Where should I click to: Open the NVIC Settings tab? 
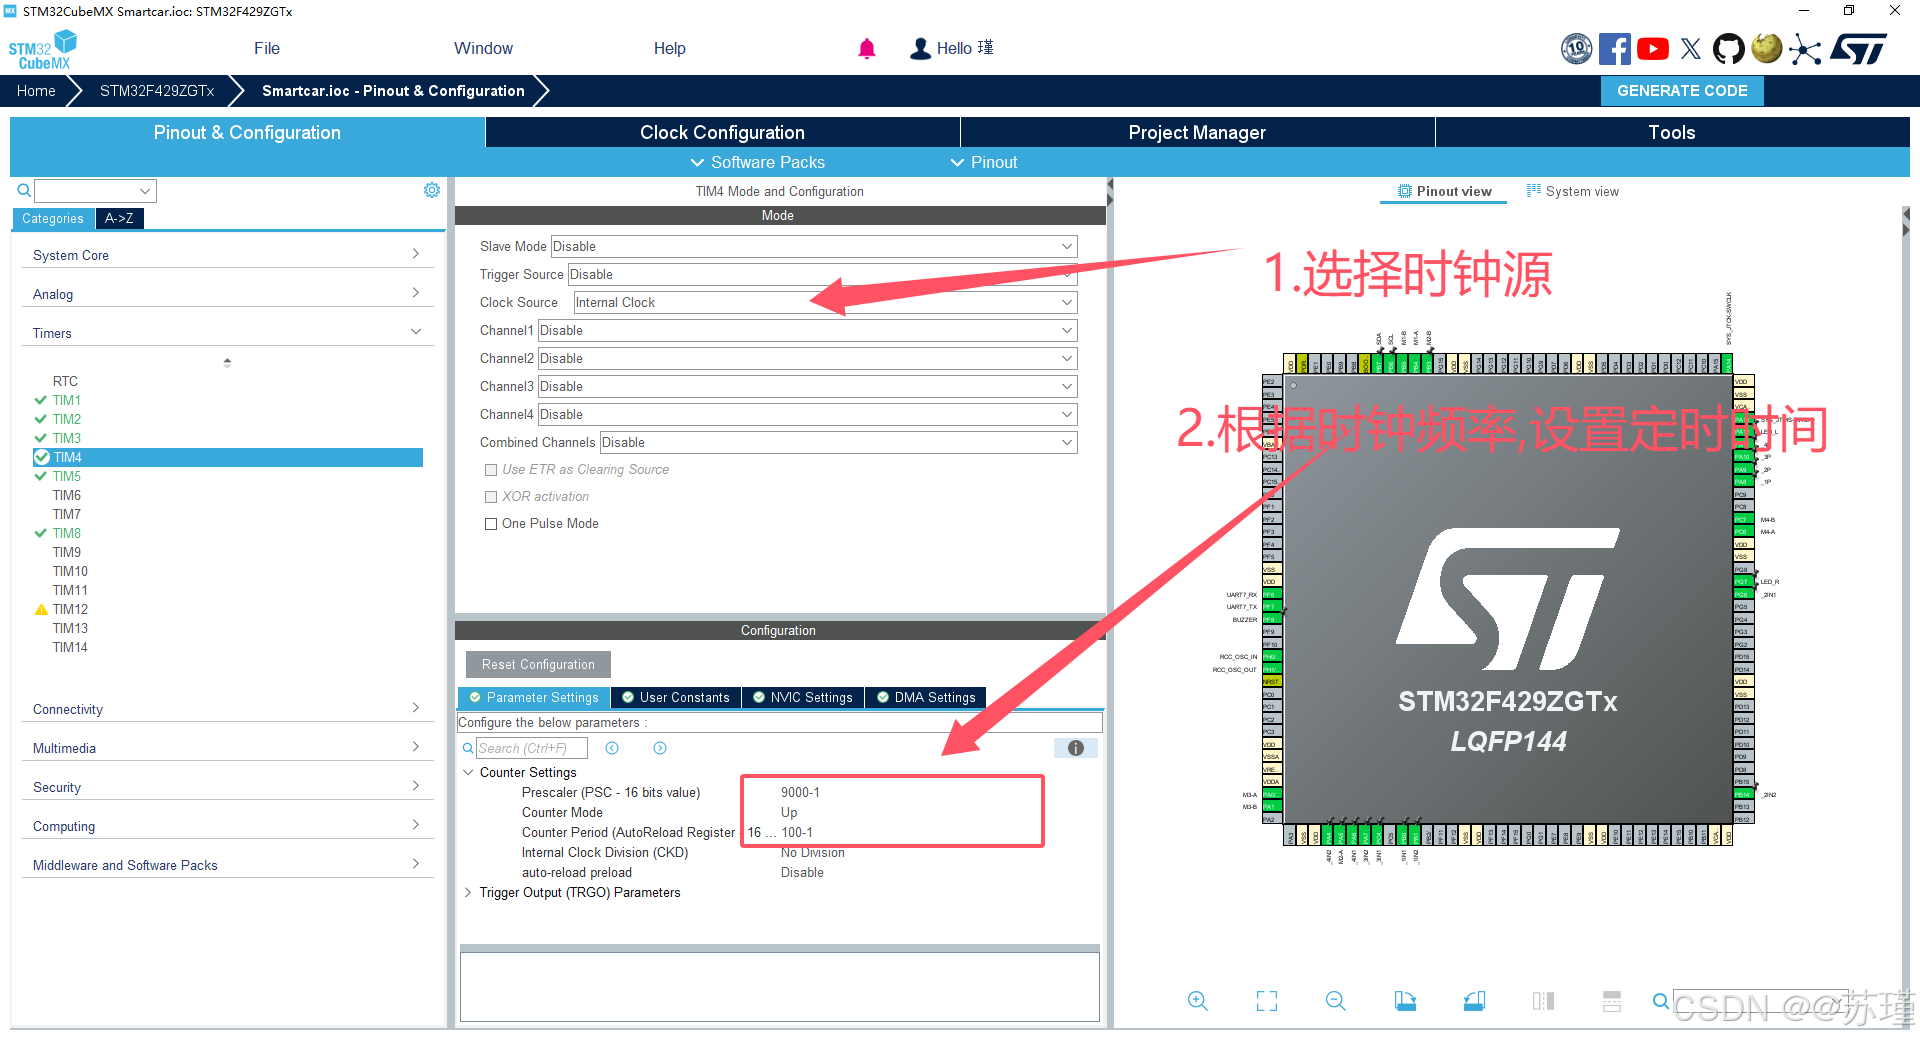803,697
